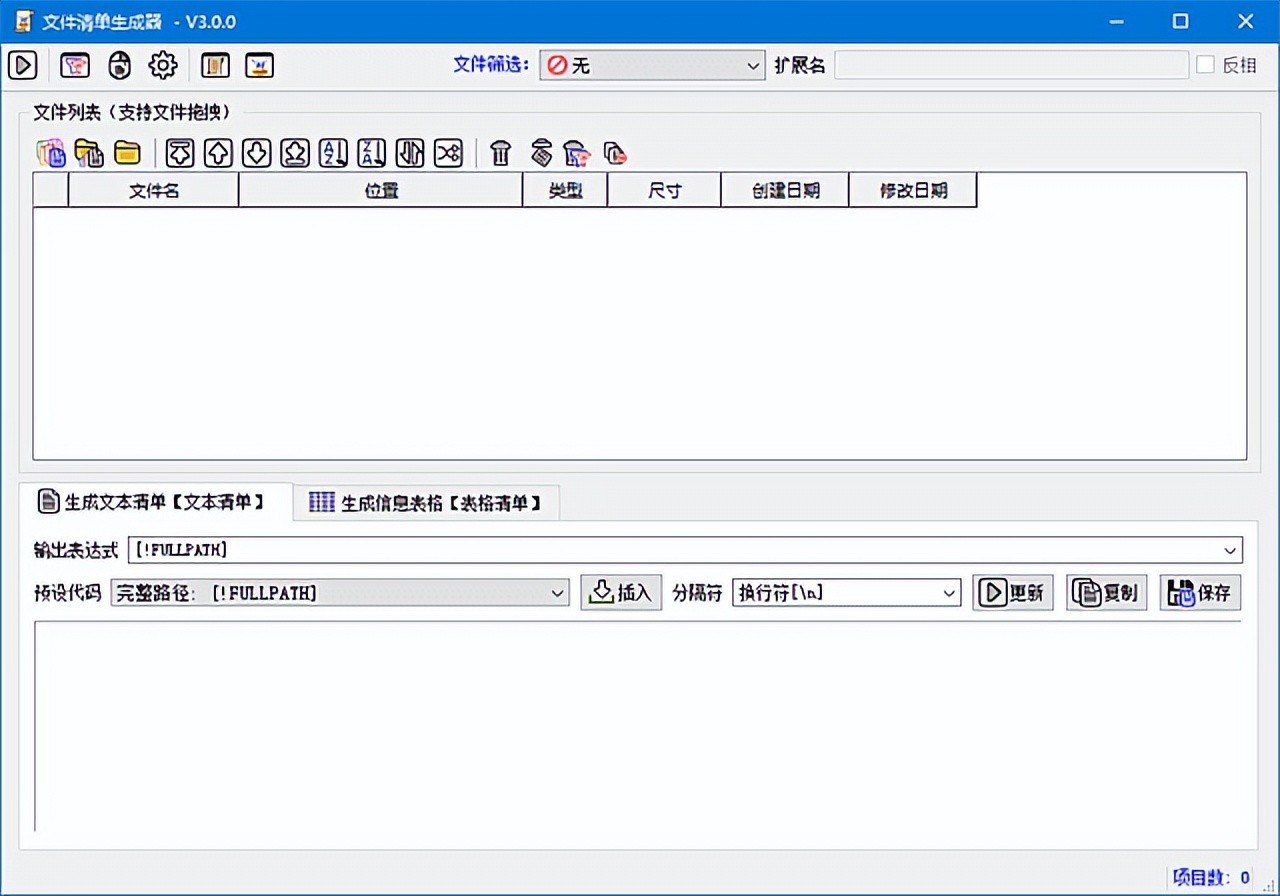This screenshot has height=896, width=1280.
Task: Expand the 输出表达式 combo box arrow
Action: (1230, 550)
